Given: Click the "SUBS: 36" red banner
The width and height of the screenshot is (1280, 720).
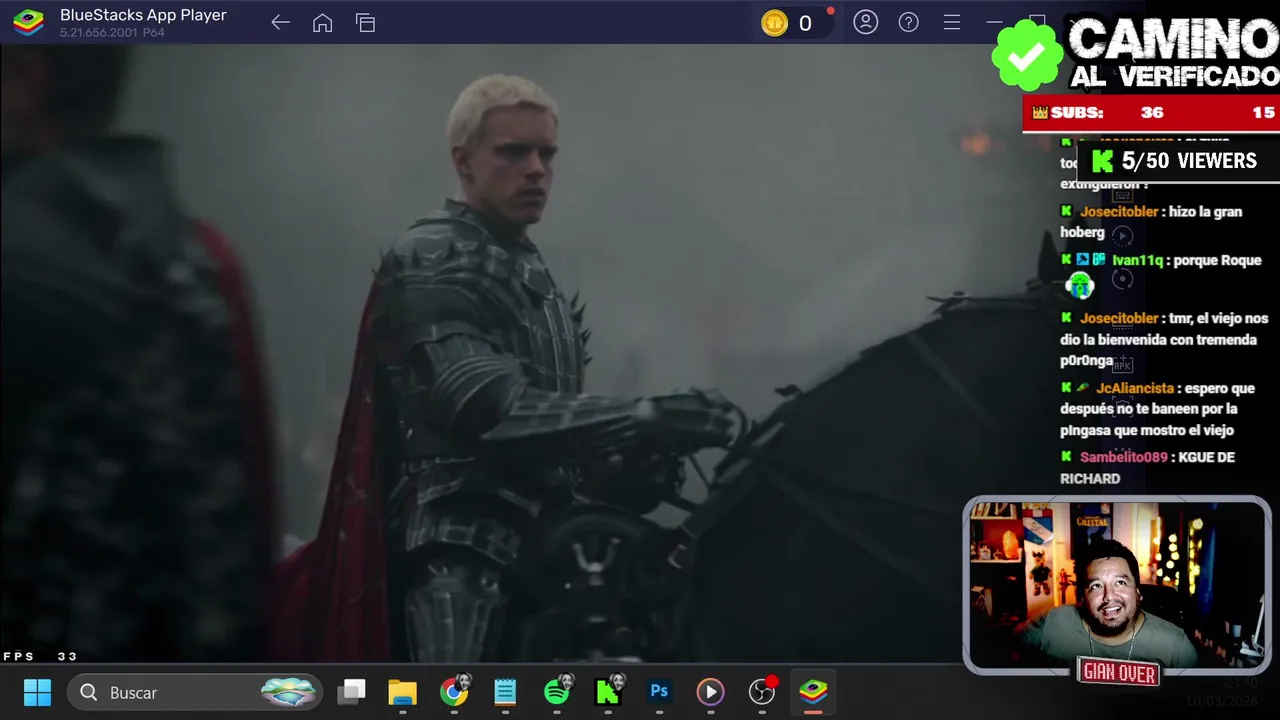Looking at the screenshot, I should 1150,113.
